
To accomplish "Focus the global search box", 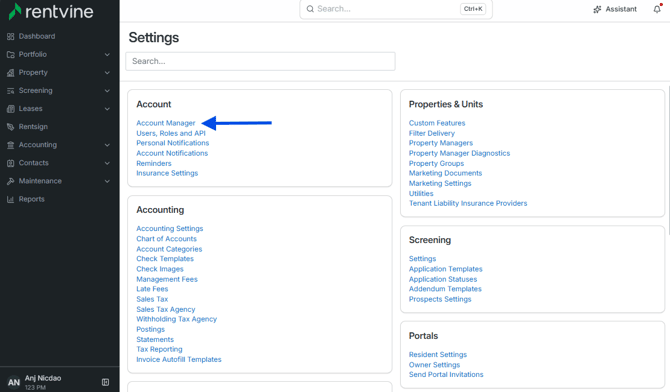I will (396, 9).
